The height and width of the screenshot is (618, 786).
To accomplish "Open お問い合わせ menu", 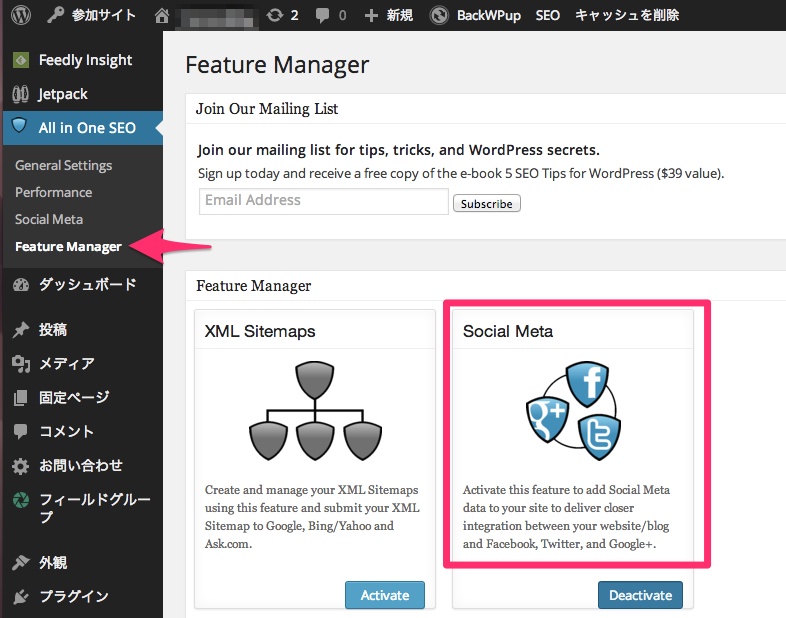I will click(81, 466).
